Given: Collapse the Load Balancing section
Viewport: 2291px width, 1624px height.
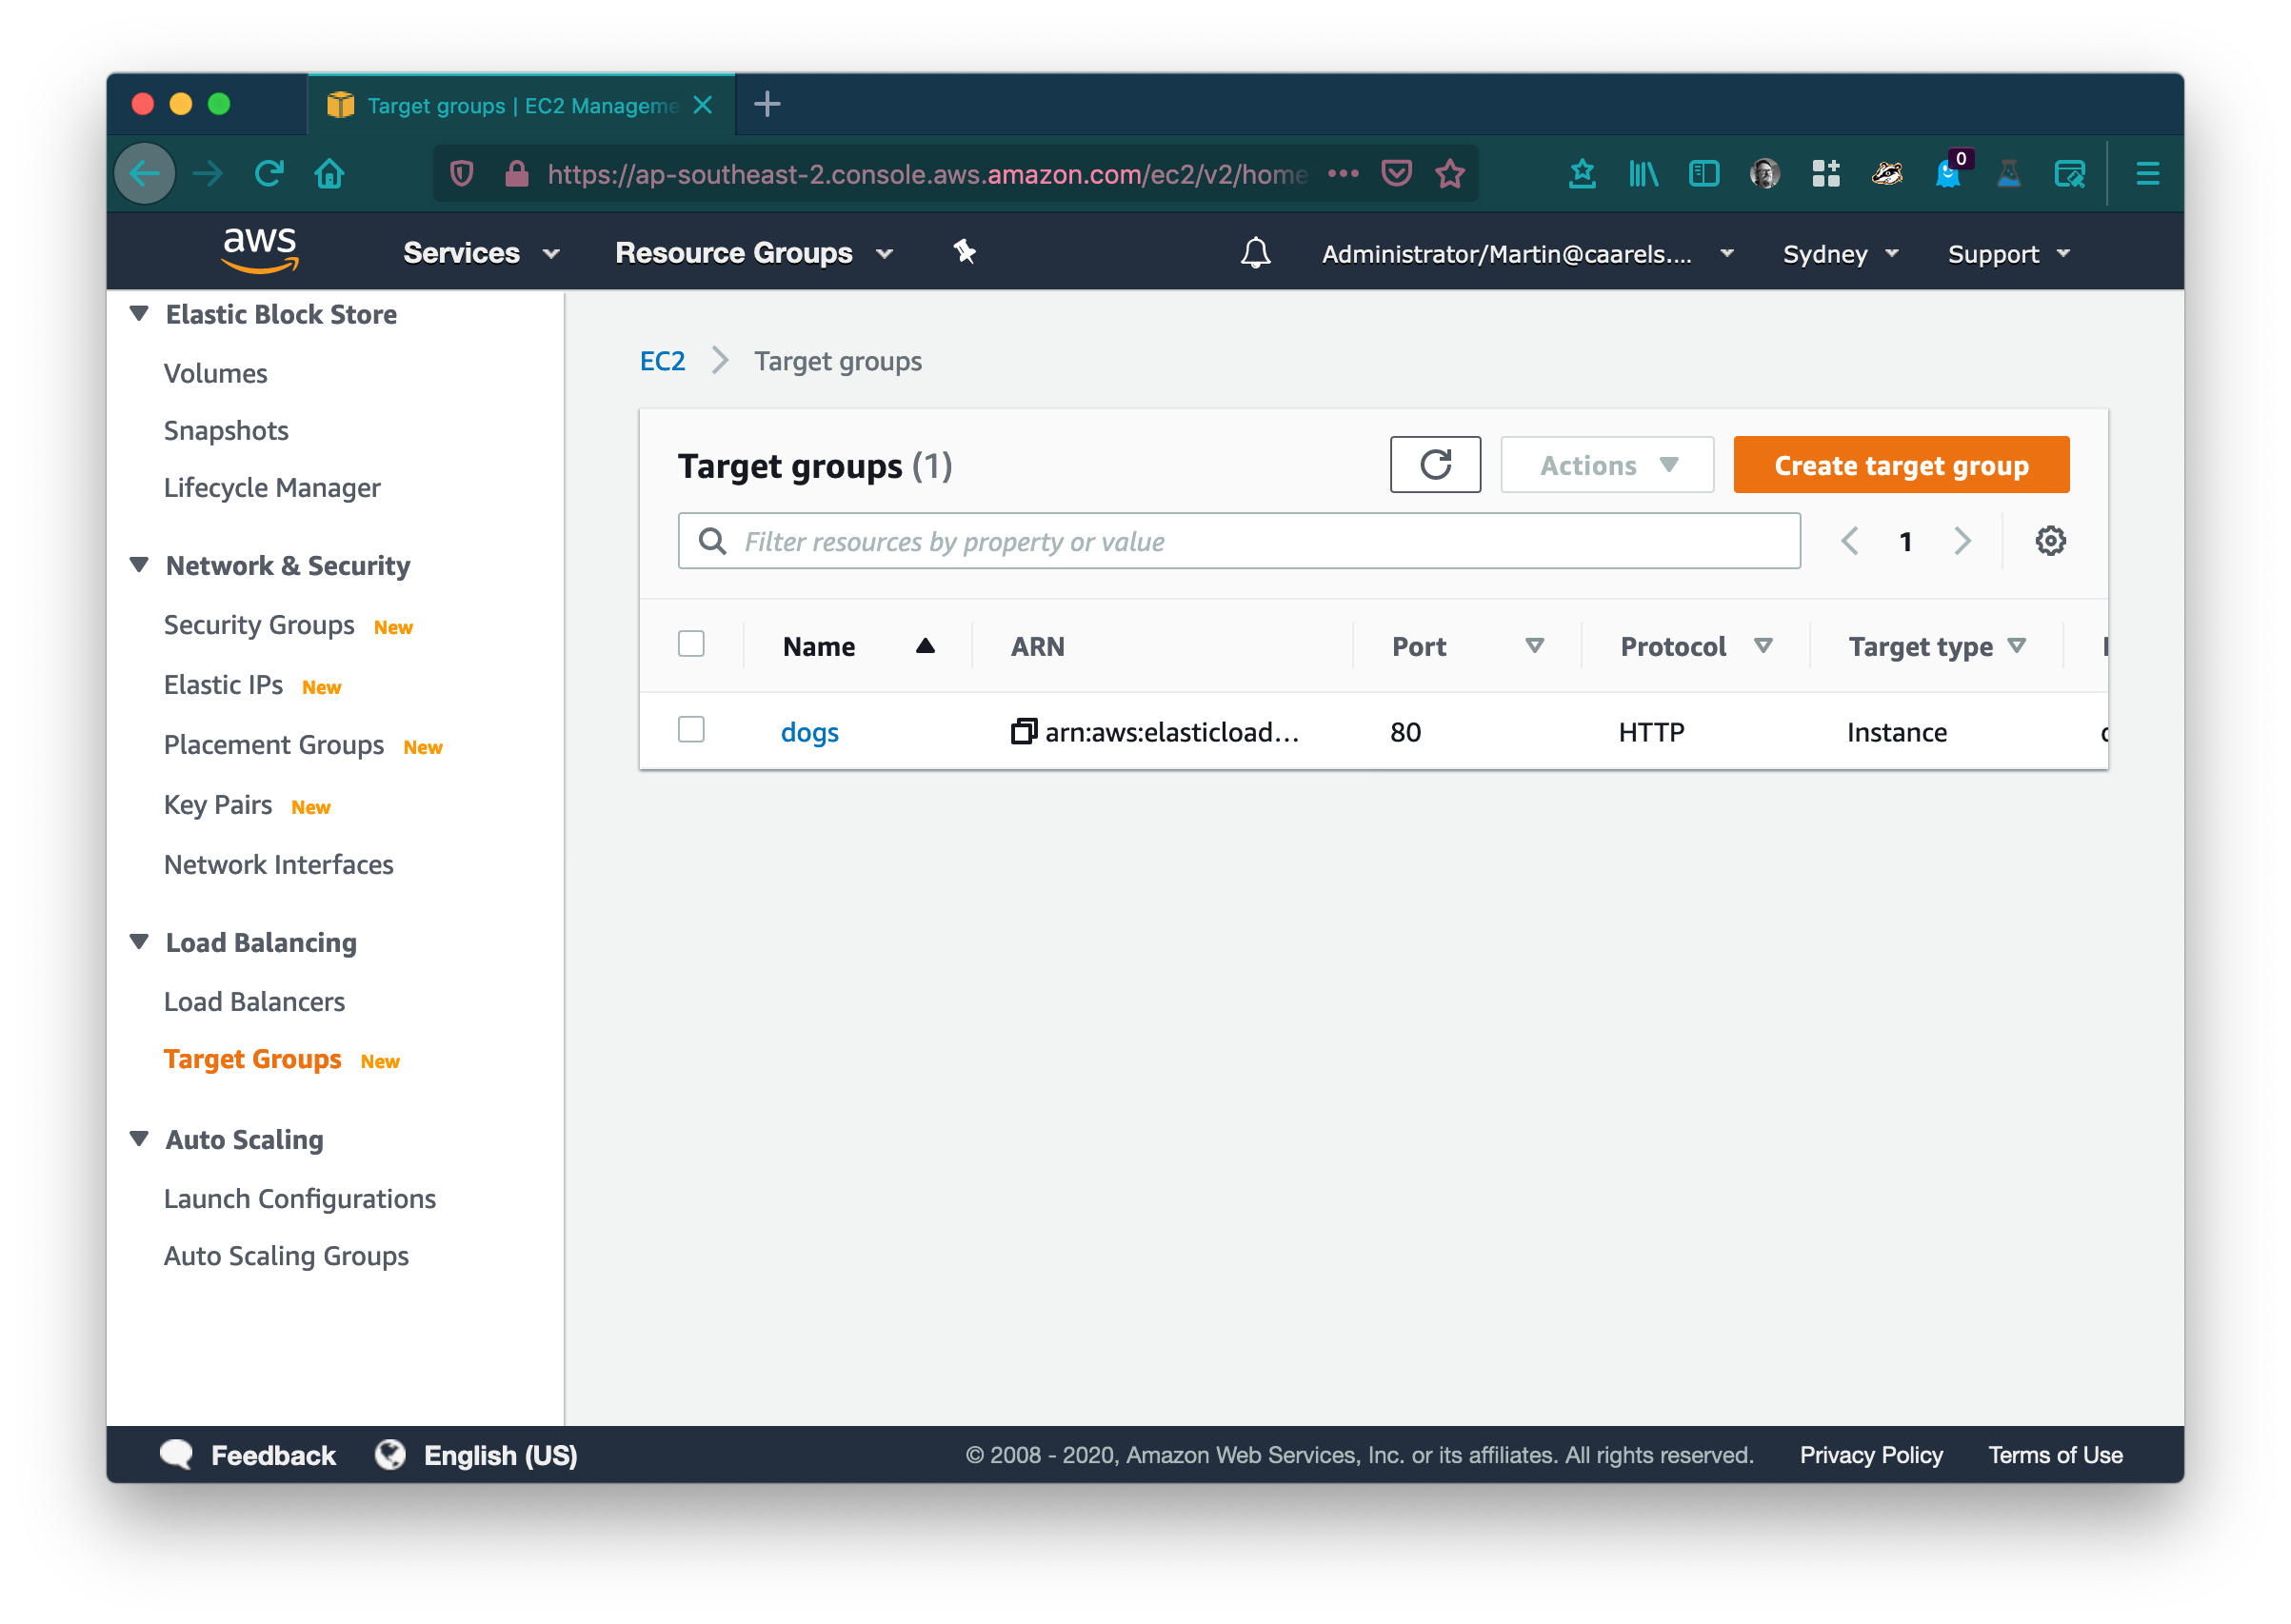Looking at the screenshot, I should click(x=139, y=941).
